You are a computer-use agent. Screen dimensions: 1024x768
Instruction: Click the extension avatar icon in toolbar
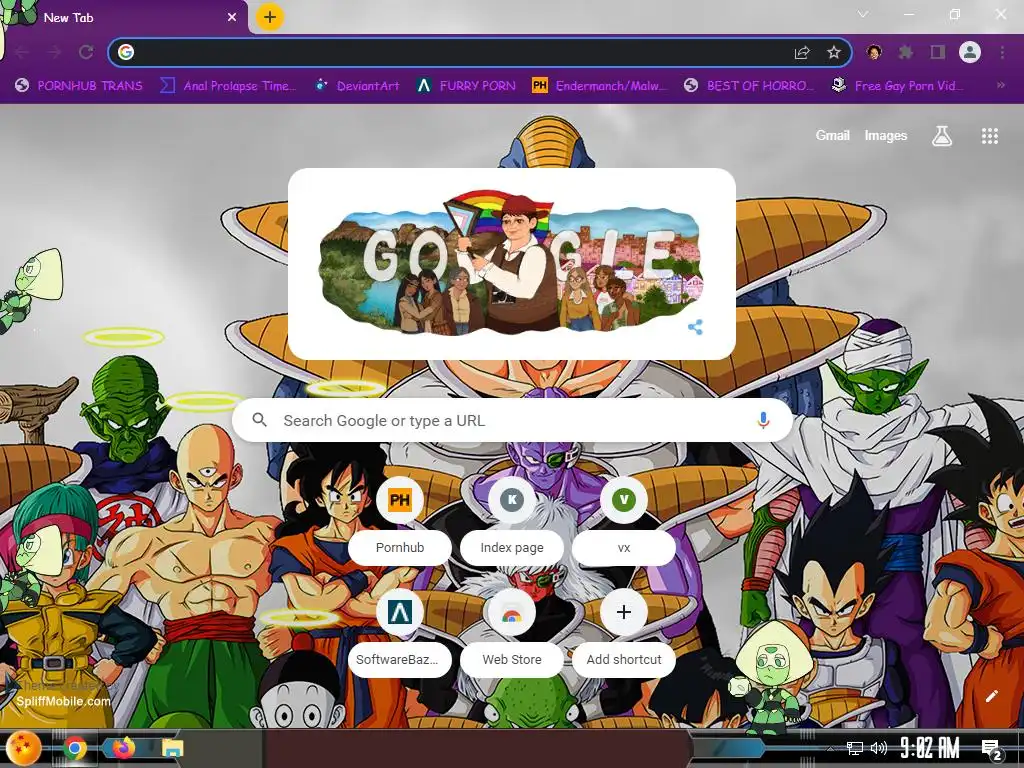click(874, 52)
